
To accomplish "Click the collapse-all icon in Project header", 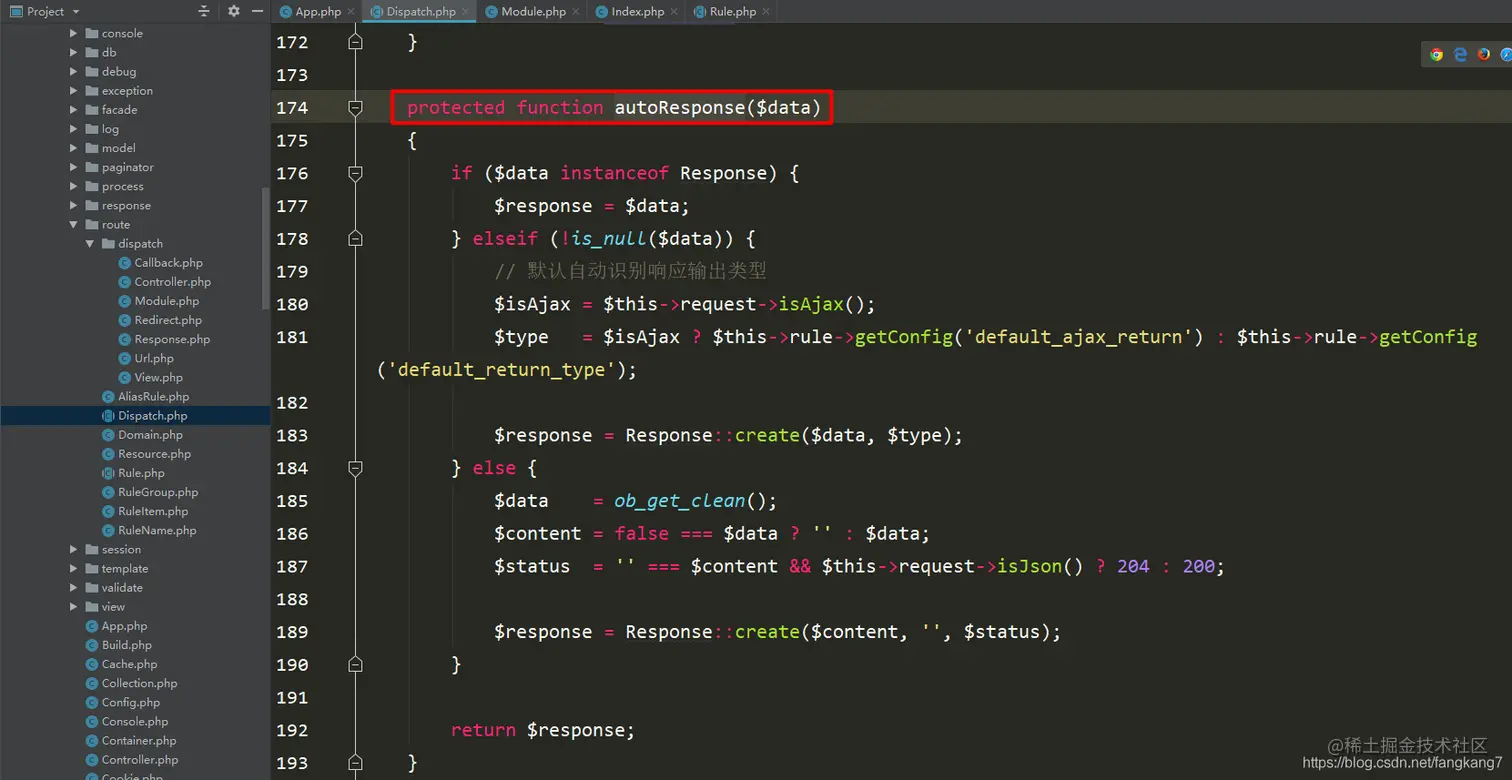I will pos(204,11).
